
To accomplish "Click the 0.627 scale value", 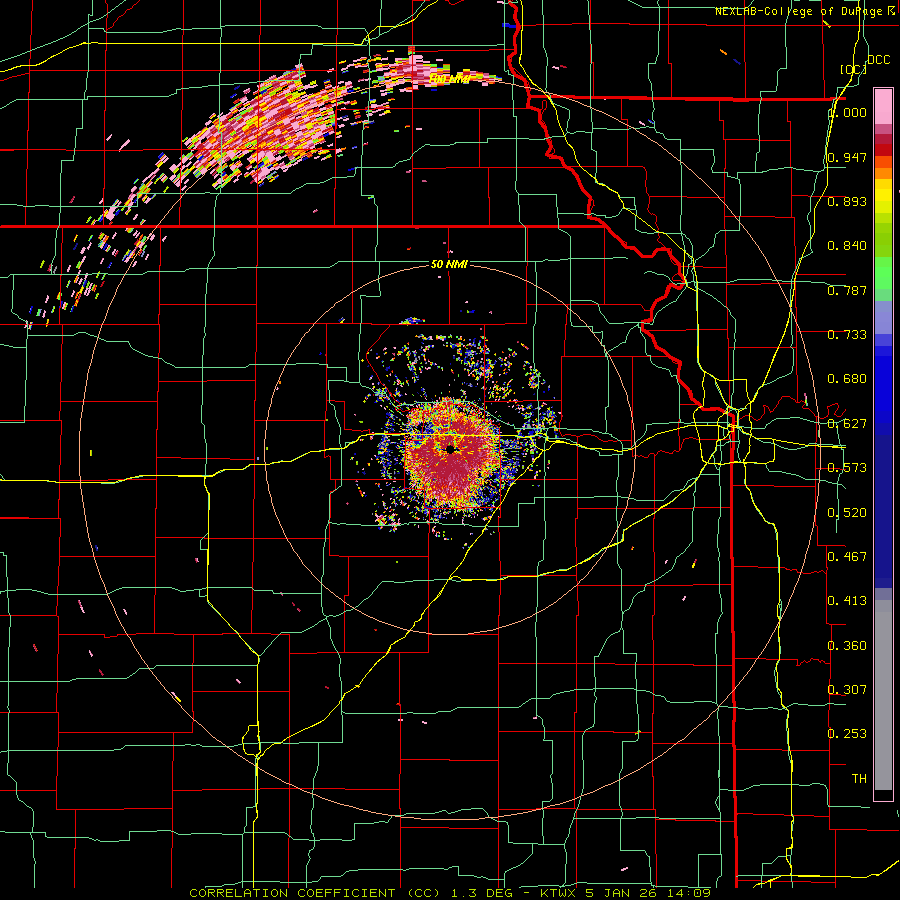I will (x=847, y=424).
